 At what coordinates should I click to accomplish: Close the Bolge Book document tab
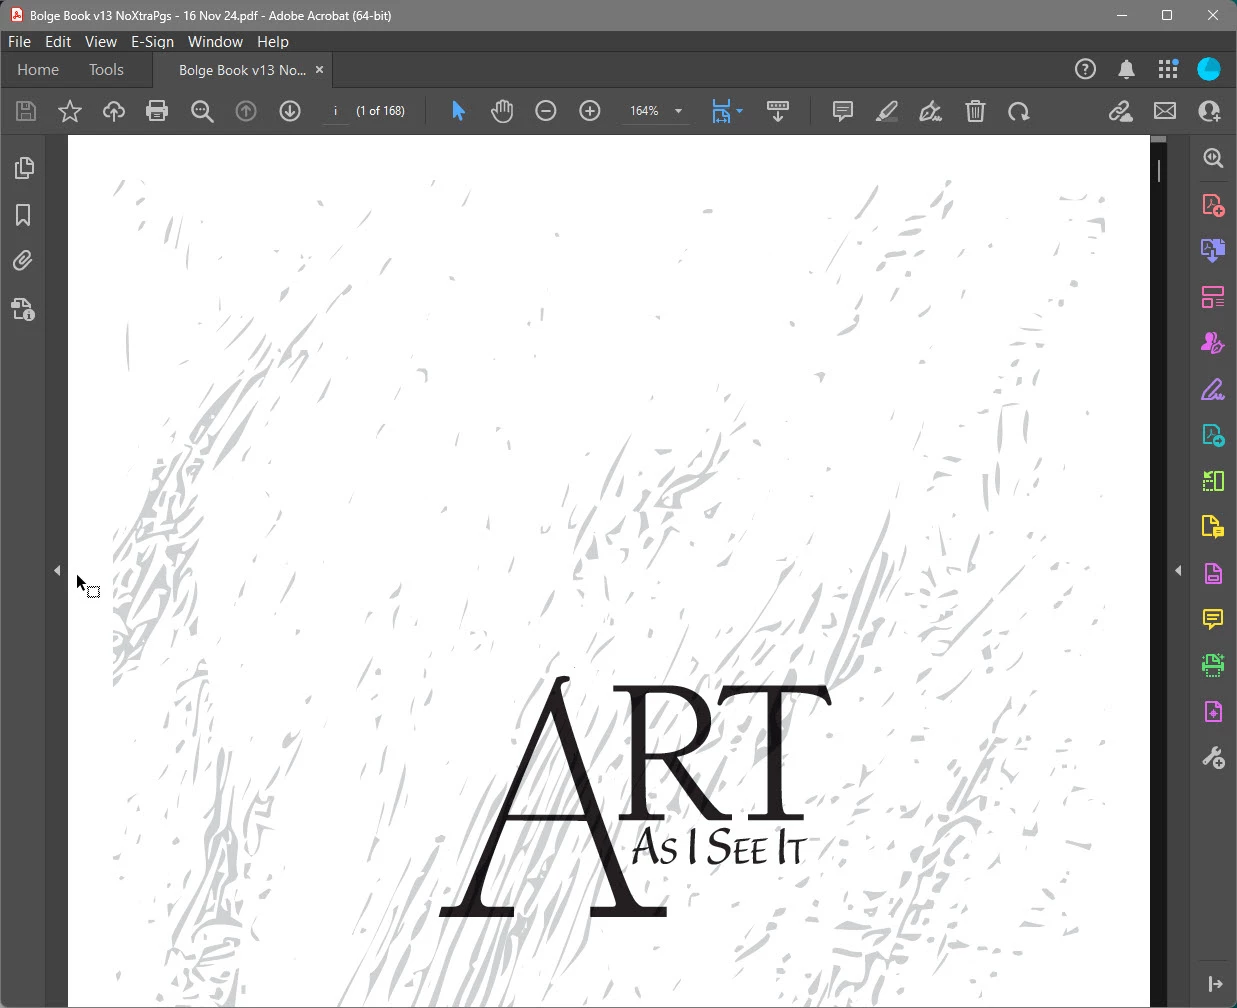(320, 70)
